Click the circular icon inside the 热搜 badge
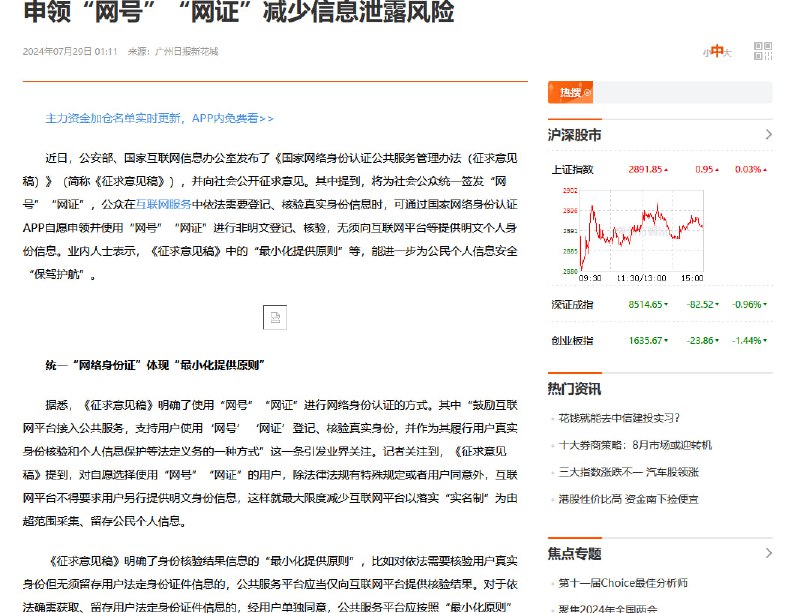Screen dimensions: 800x613 pyautogui.click(x=588, y=92)
